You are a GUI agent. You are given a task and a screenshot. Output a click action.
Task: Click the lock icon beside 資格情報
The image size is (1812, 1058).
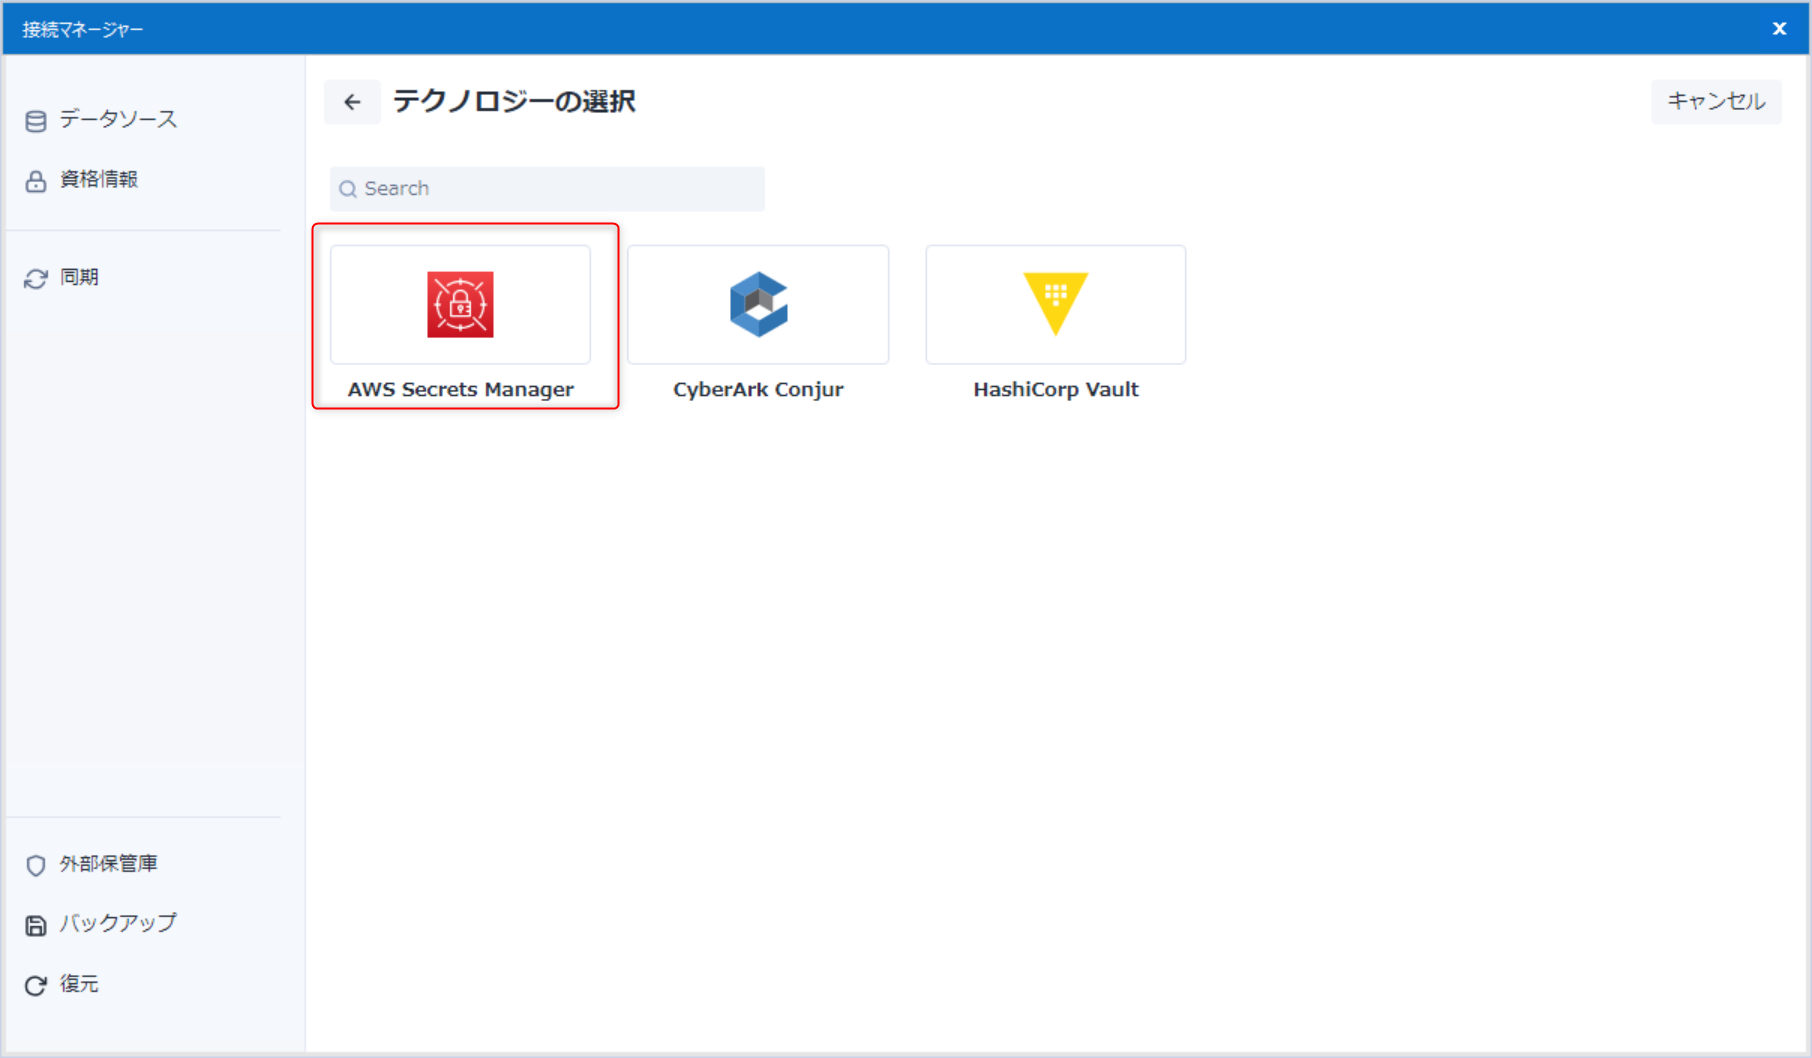[36, 181]
